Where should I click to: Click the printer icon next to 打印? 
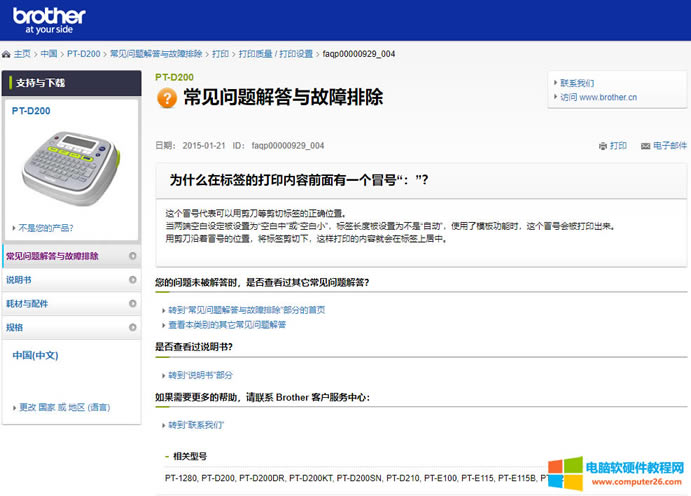click(602, 146)
